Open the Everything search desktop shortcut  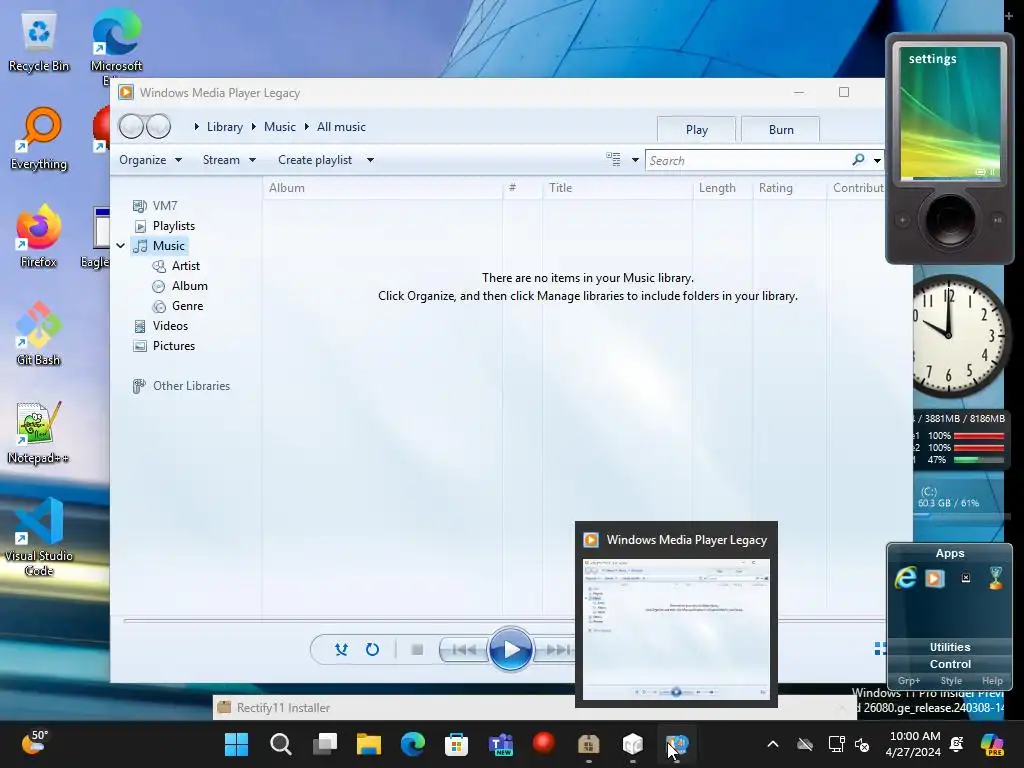click(x=39, y=138)
